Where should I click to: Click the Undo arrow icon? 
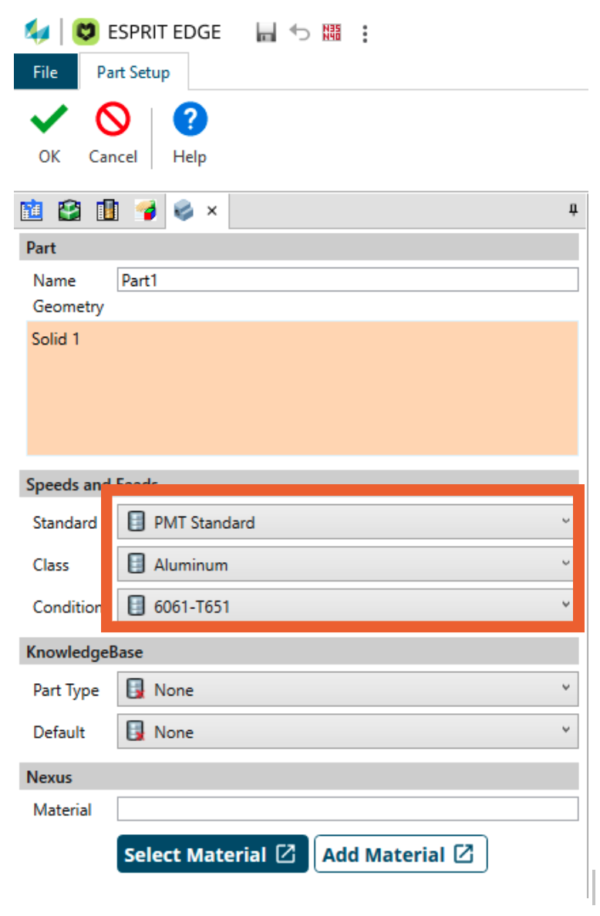[299, 33]
